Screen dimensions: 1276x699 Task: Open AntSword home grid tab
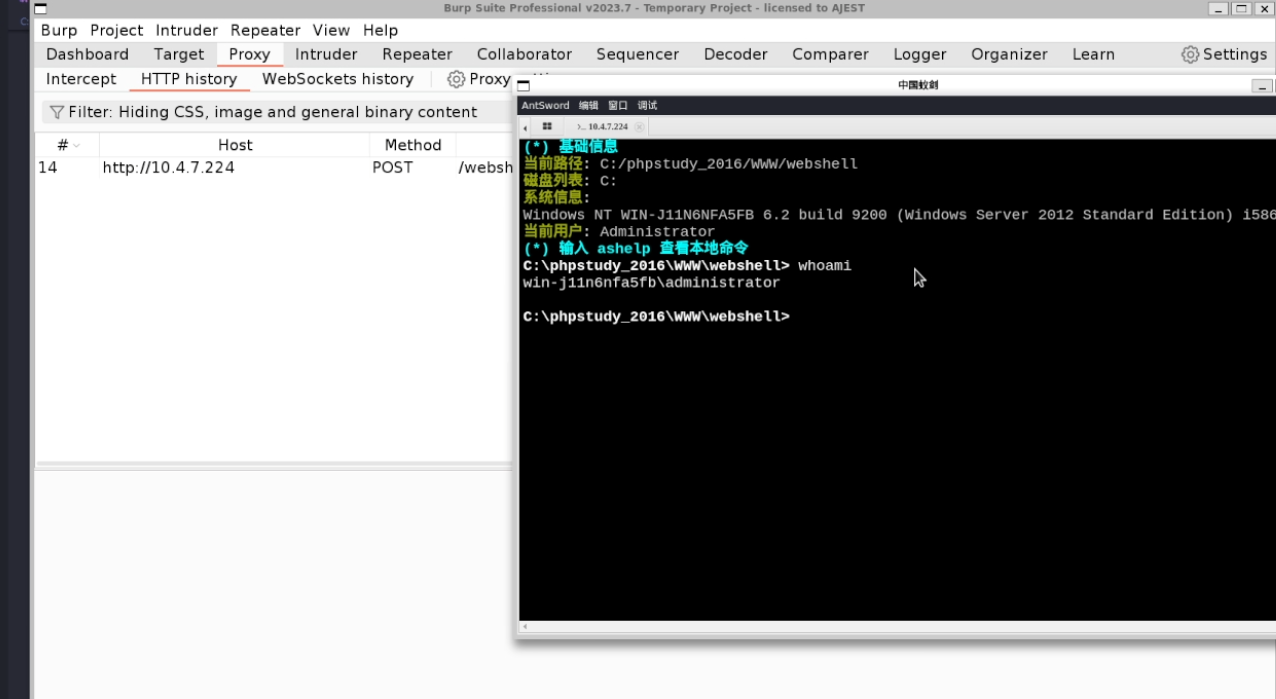pyautogui.click(x=547, y=127)
